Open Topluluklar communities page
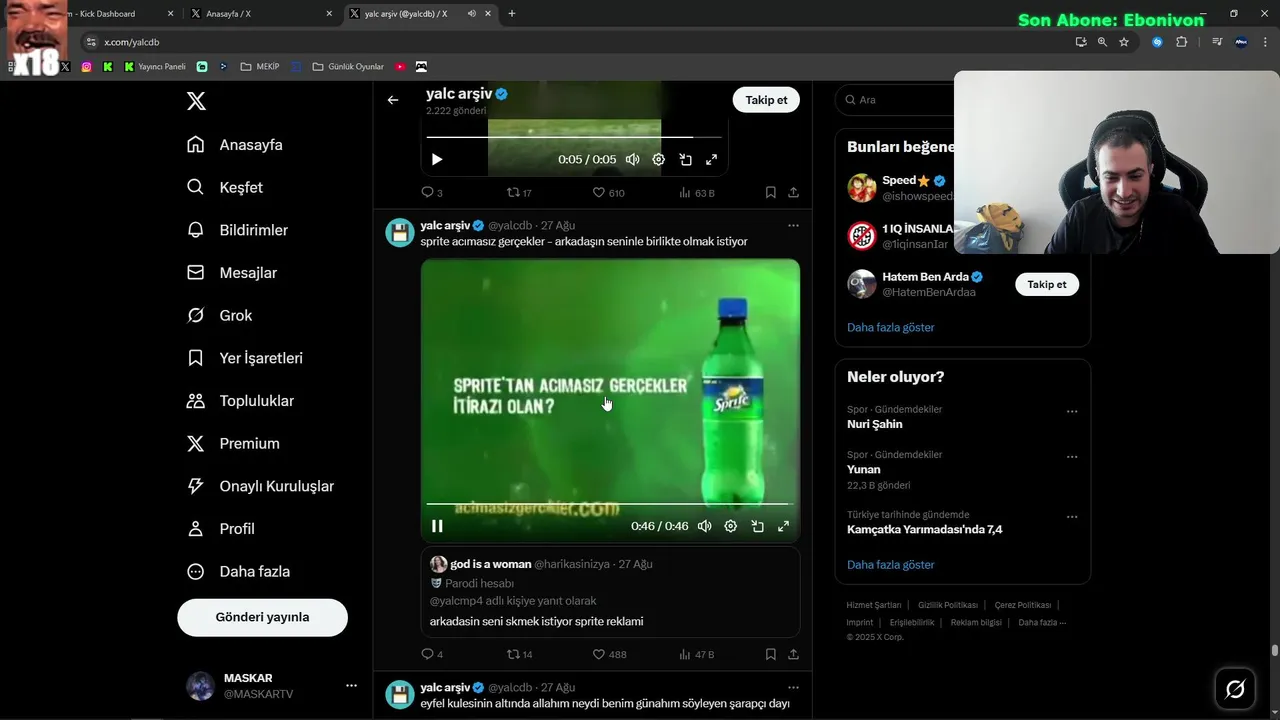The image size is (1280, 720). click(x=240, y=401)
